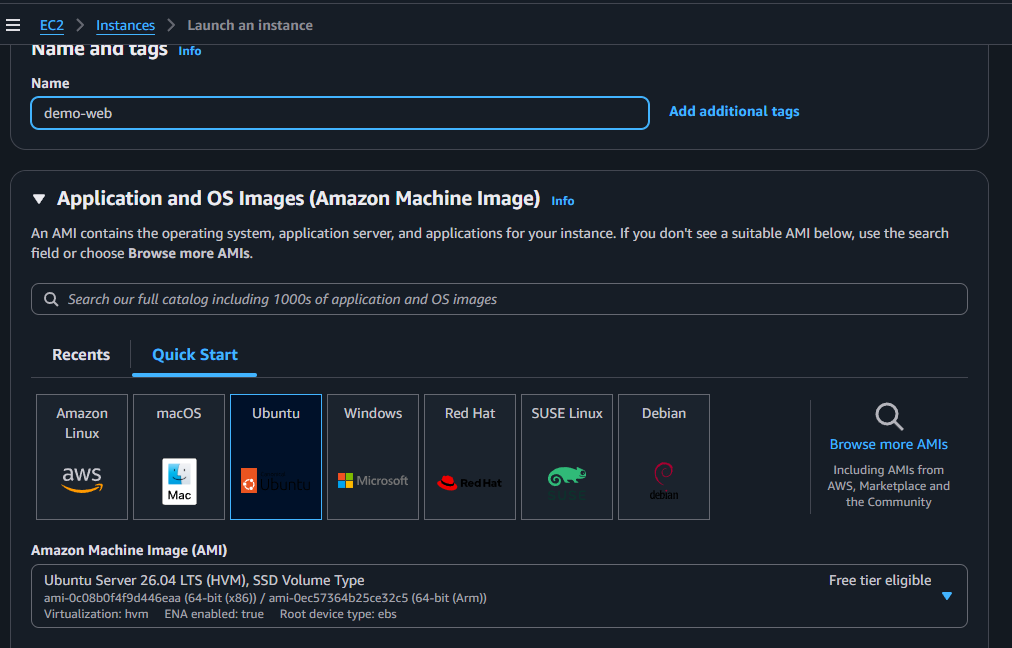1012x648 pixels.
Task: Click Info link beside Name and tags
Action: (x=190, y=51)
